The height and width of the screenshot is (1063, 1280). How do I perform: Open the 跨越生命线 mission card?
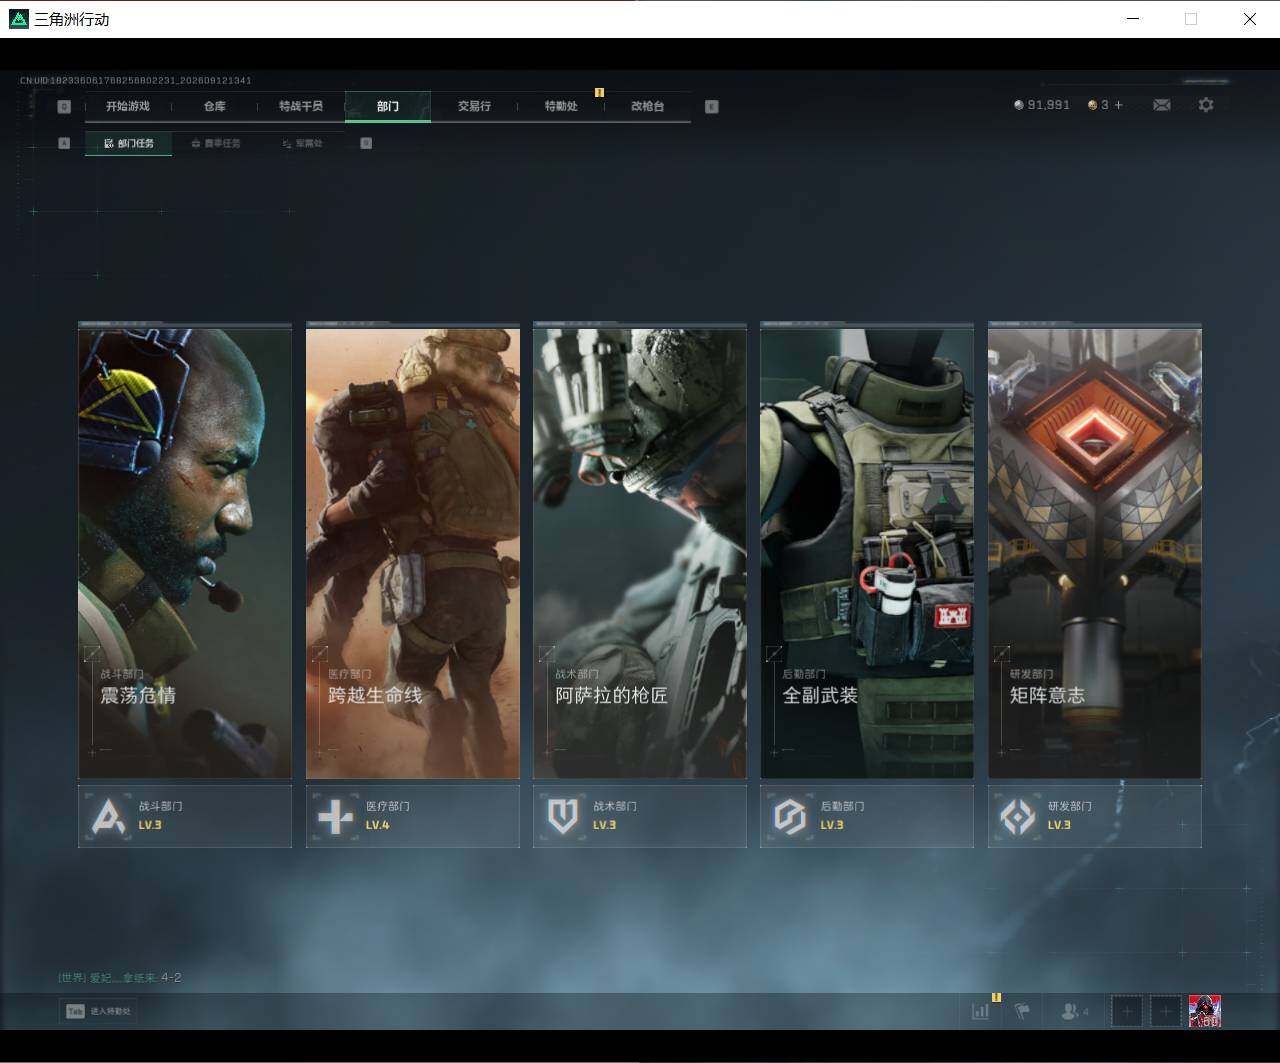click(413, 550)
